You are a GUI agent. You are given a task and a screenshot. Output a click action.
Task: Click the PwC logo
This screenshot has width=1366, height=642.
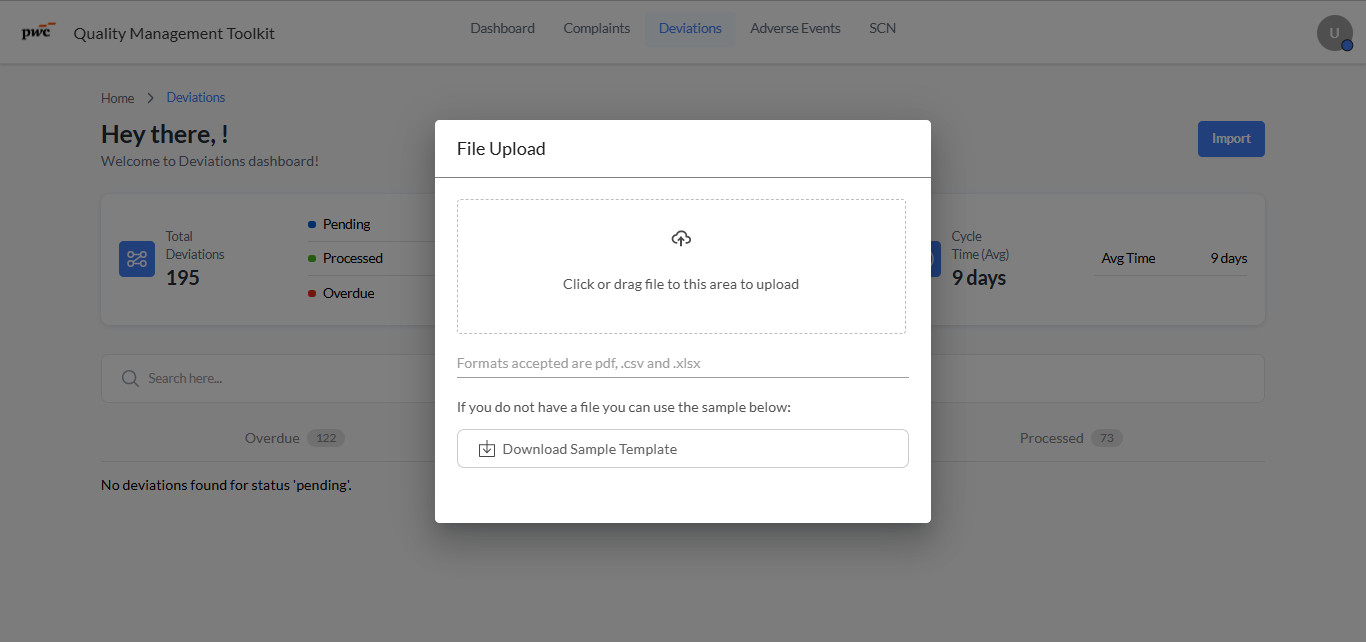click(x=38, y=31)
